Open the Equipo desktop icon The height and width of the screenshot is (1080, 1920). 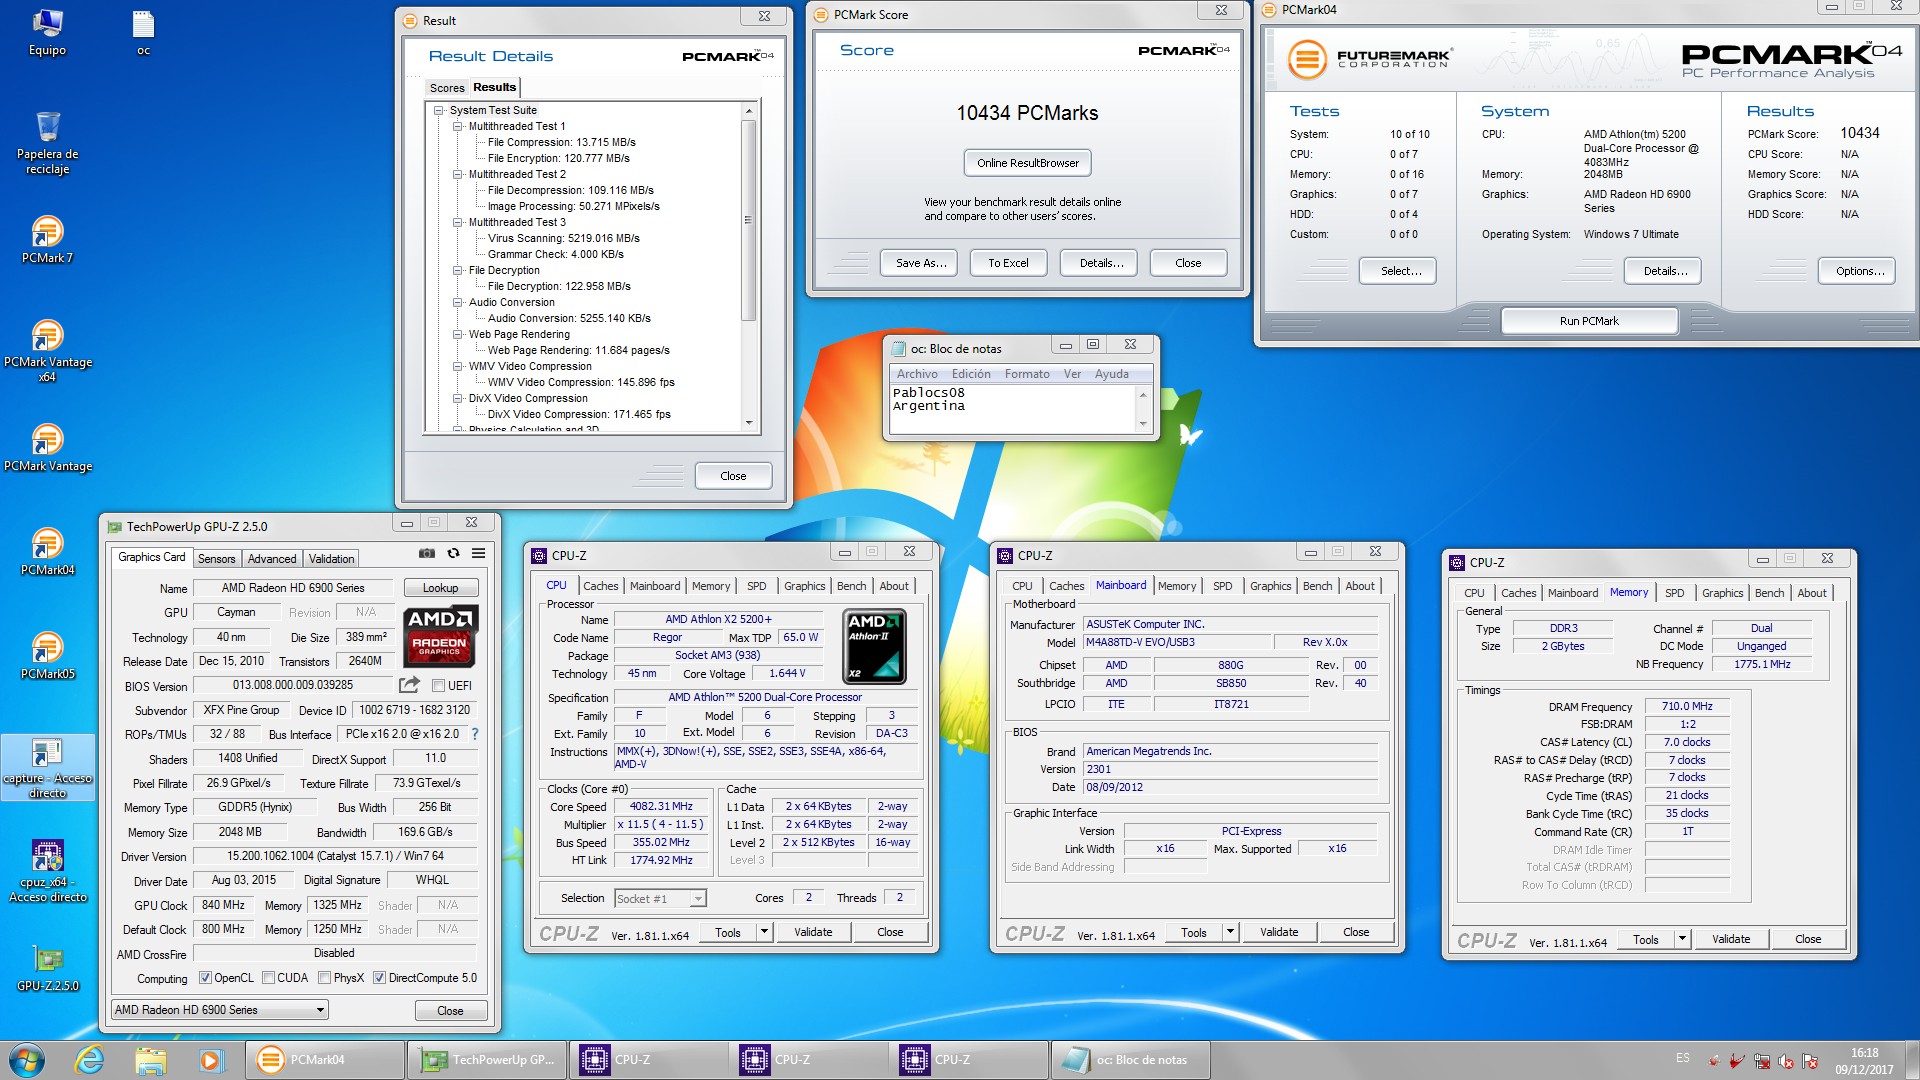pyautogui.click(x=47, y=32)
